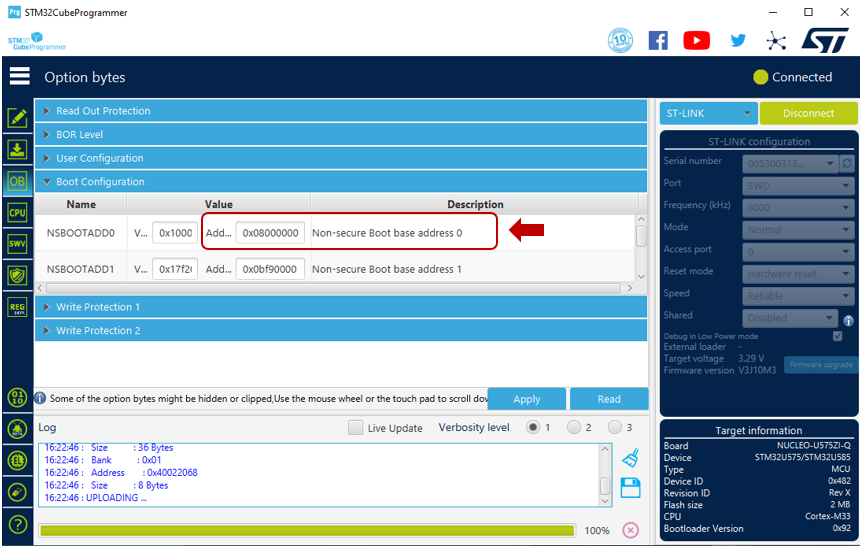Image resolution: width=860 pixels, height=547 pixels.
Task: Save the log with floppy disk icon
Action: click(630, 488)
